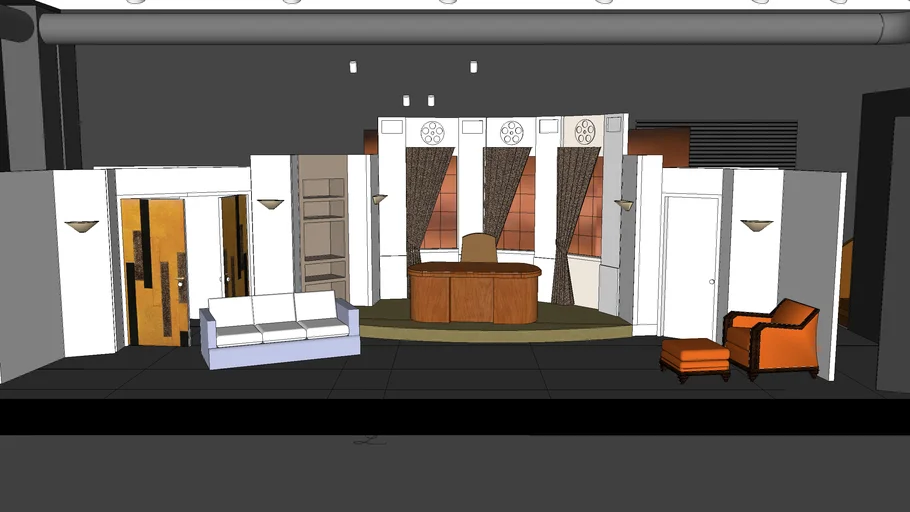The width and height of the screenshot is (910, 512).
Task: Select the overhead horizontal pipe
Action: click(x=460, y=28)
